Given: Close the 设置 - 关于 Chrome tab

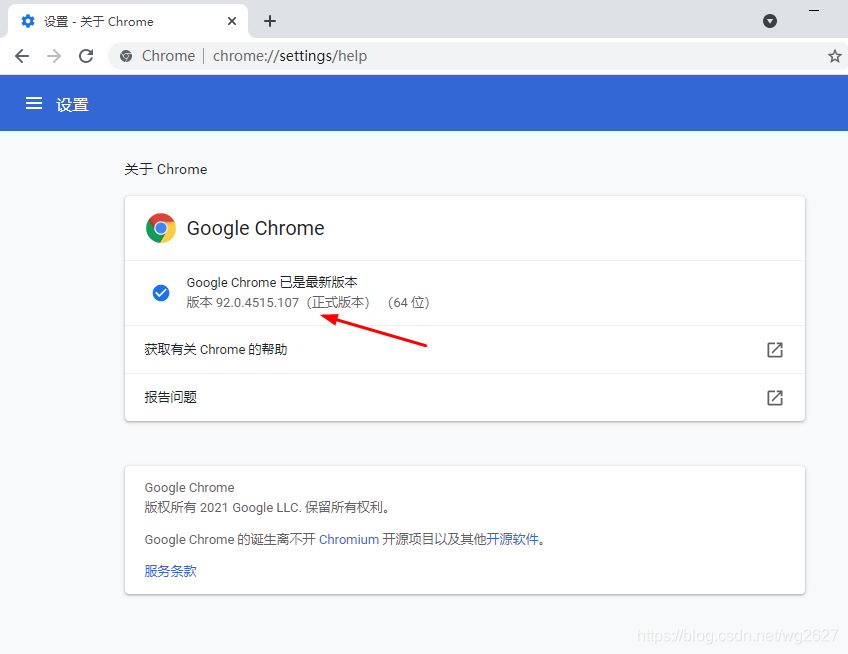Looking at the screenshot, I should [231, 21].
